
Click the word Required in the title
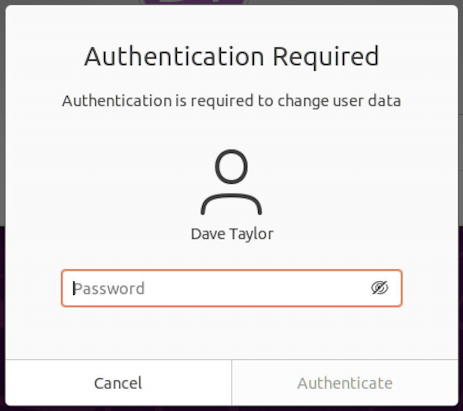tap(326, 56)
